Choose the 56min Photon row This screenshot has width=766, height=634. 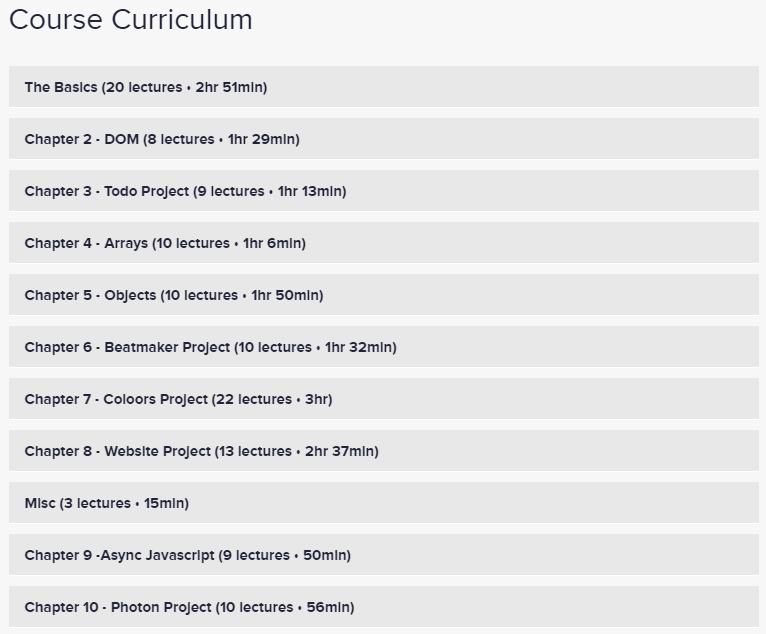coord(383,607)
